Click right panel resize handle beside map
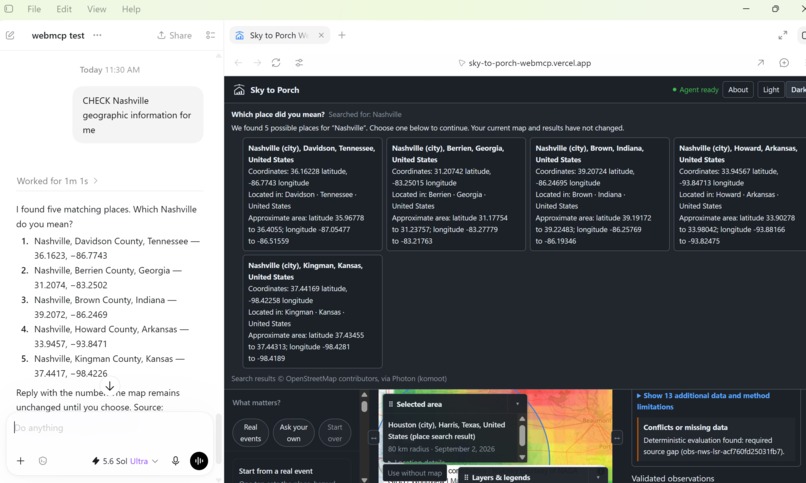The height and width of the screenshot is (483, 806). (x=617, y=438)
